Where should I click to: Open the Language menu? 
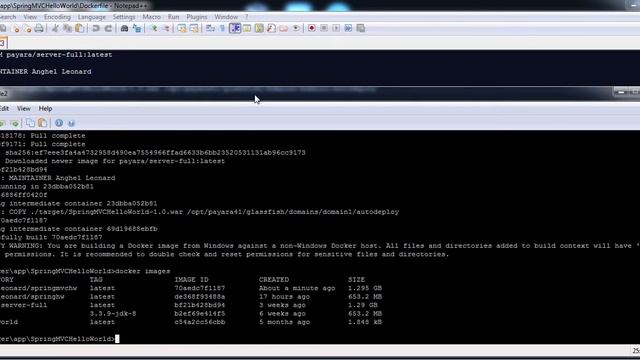91,17
